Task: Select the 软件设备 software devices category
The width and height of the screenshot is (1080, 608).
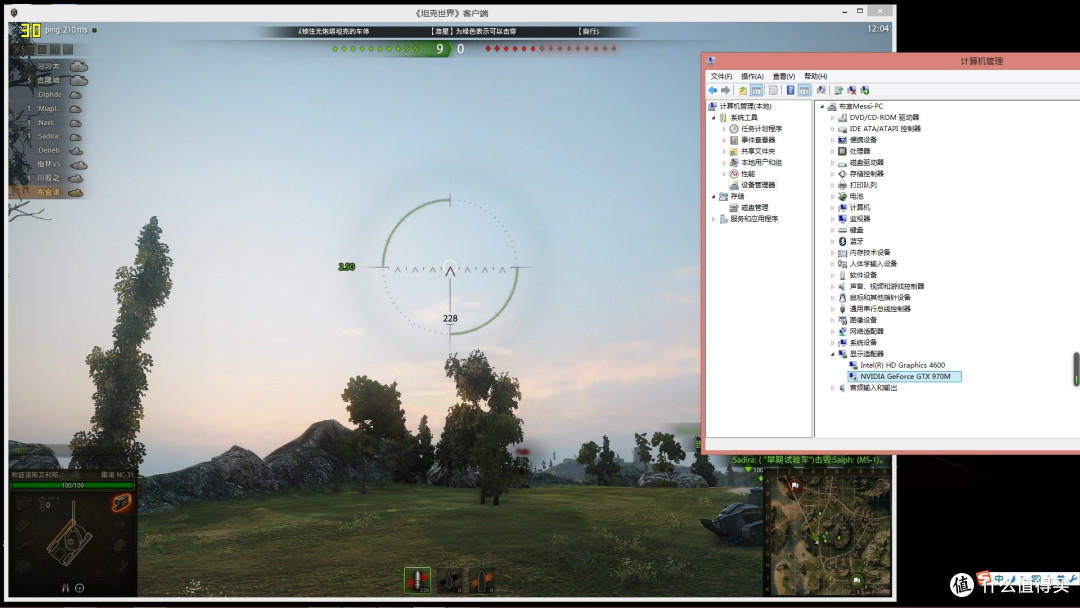Action: tap(863, 275)
